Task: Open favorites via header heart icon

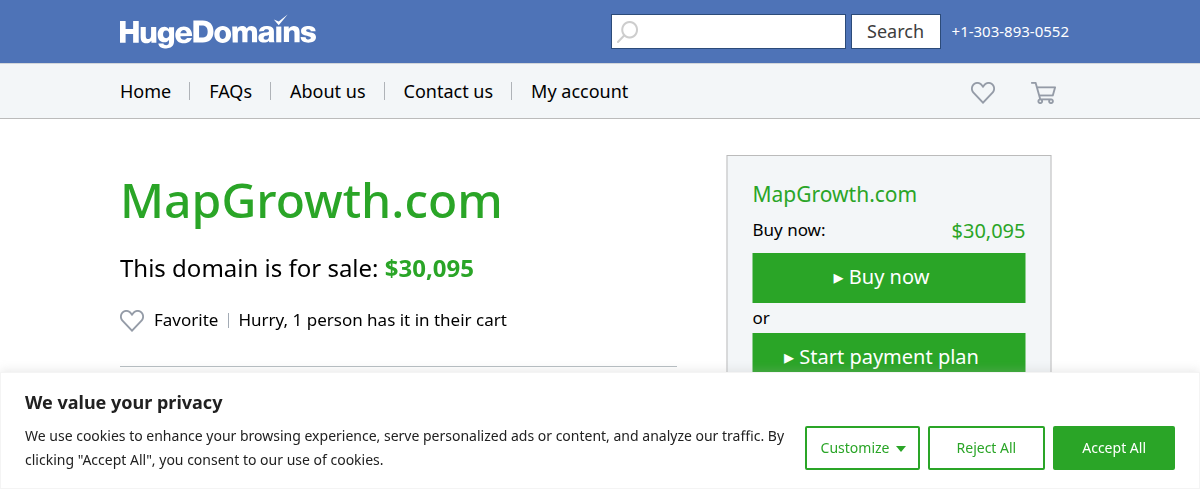Action: (983, 93)
